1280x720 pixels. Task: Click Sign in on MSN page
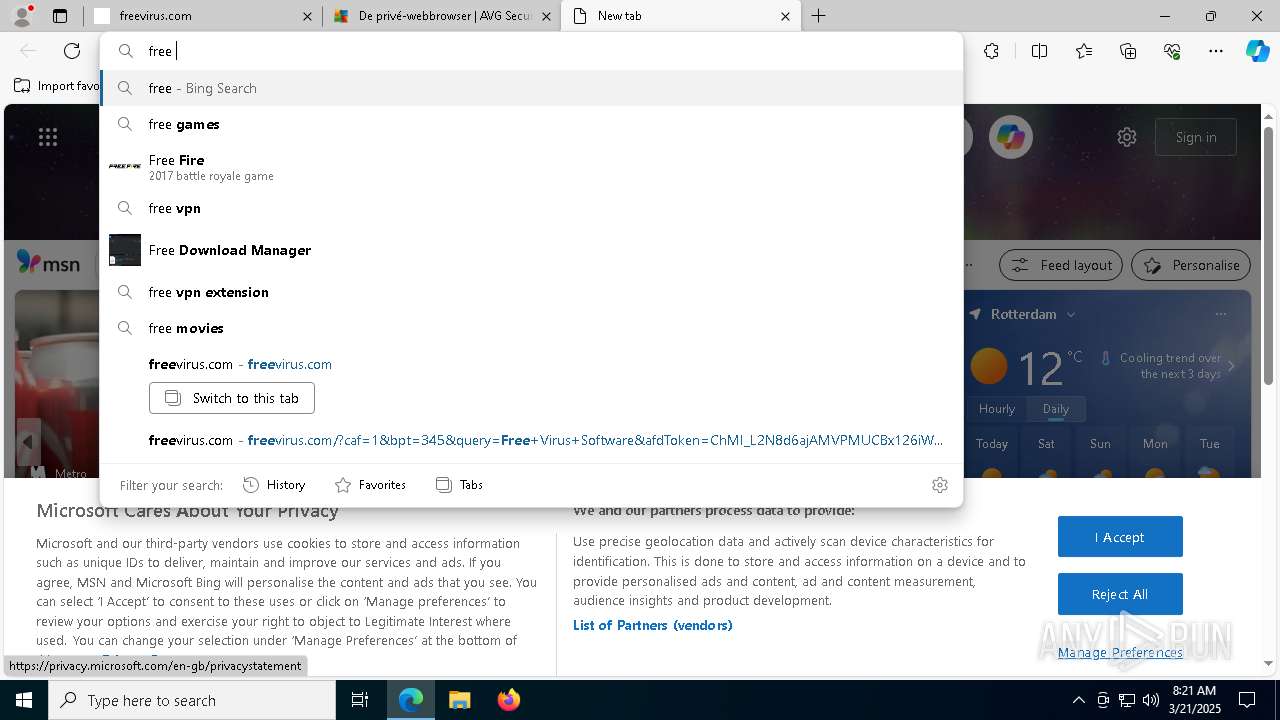[x=1196, y=137]
